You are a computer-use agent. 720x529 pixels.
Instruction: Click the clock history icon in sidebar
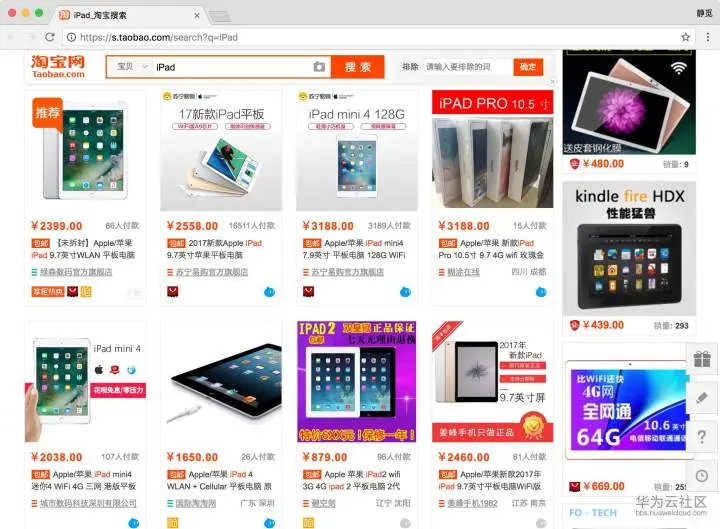coord(702,476)
